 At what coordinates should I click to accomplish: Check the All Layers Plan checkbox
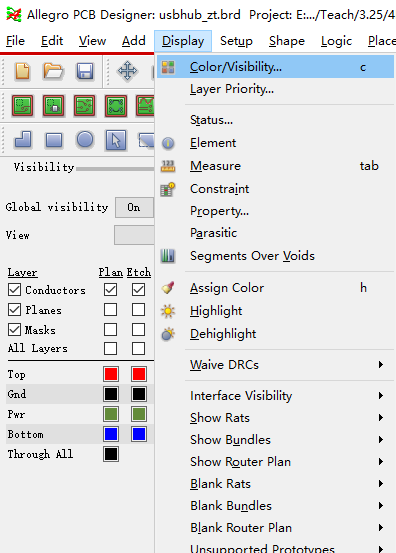coord(110,348)
